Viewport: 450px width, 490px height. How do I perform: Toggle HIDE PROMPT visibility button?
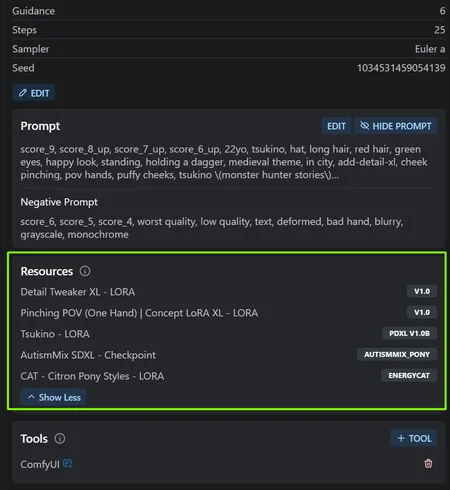point(396,126)
